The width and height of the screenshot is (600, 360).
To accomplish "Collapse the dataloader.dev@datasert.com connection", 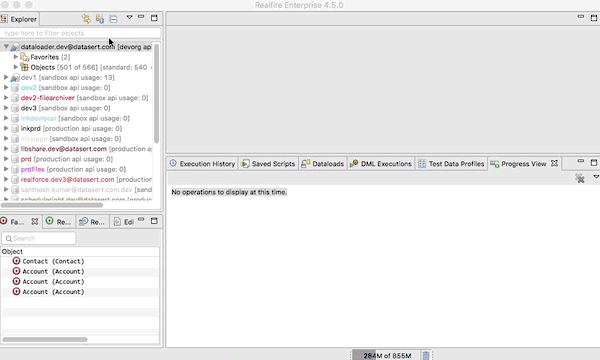I will [6, 47].
